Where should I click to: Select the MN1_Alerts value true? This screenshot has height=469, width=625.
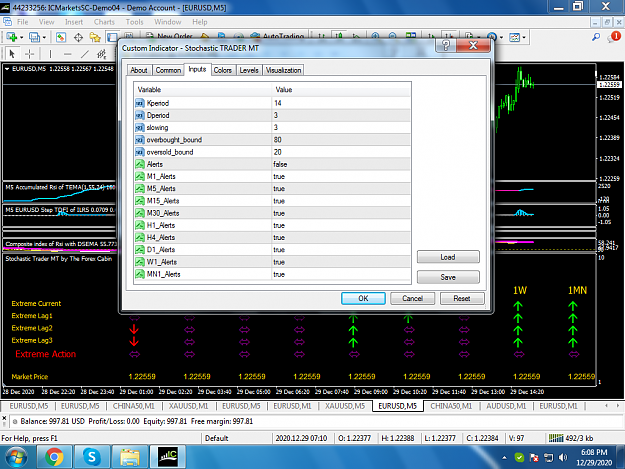341,274
